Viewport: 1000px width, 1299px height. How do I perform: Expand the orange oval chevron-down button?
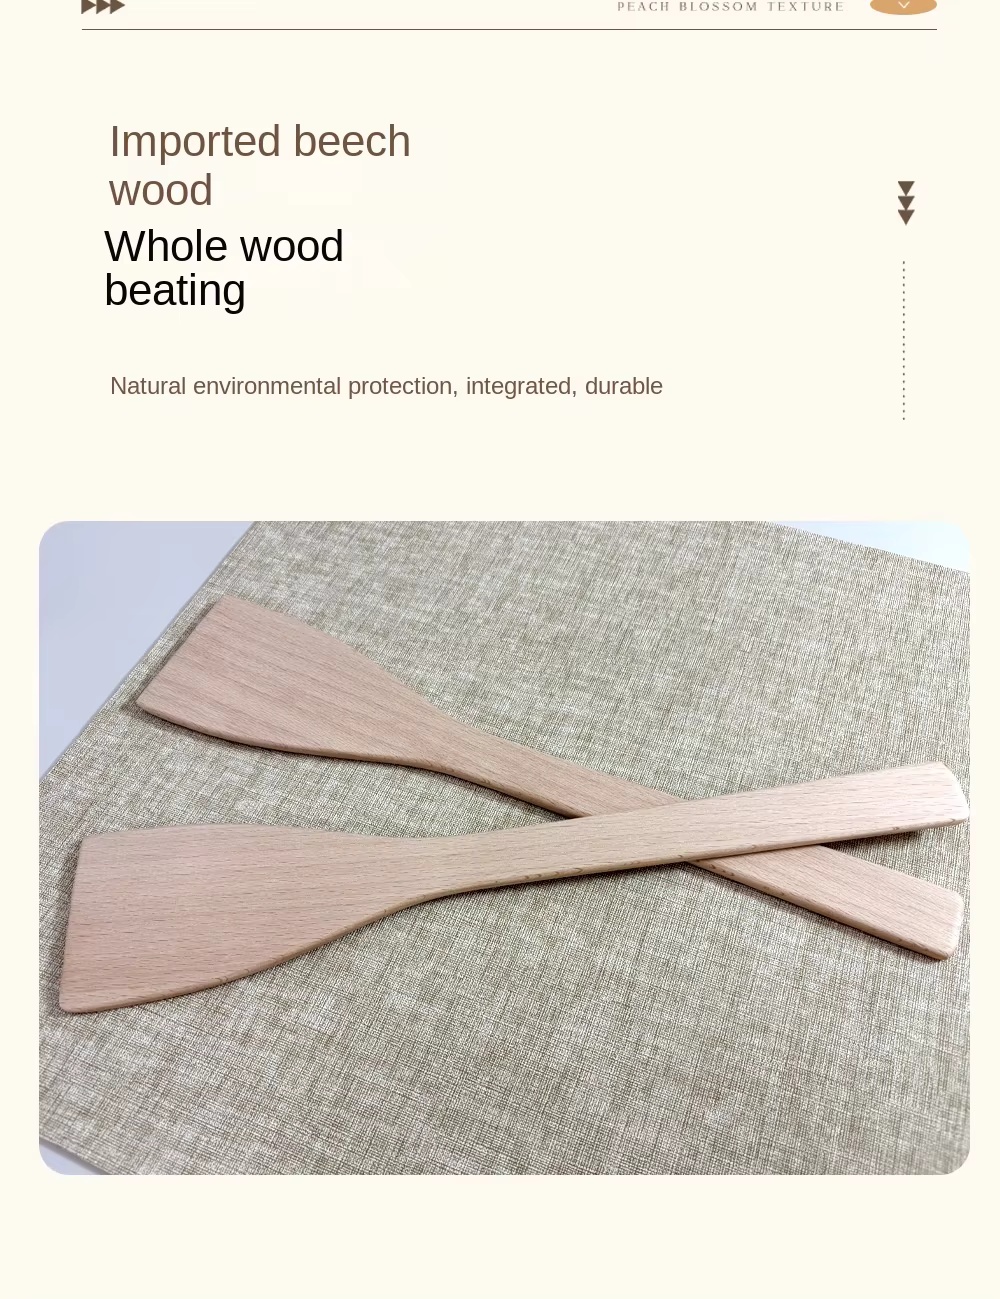pyautogui.click(x=903, y=6)
